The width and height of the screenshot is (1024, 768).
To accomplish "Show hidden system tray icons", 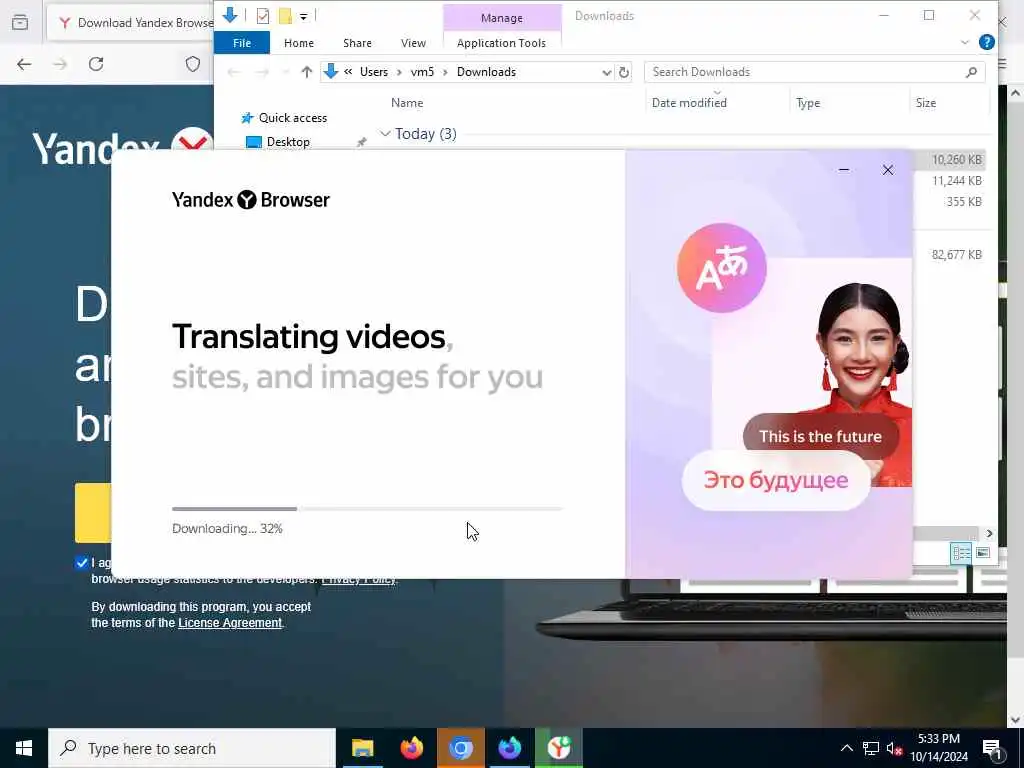I will 846,748.
